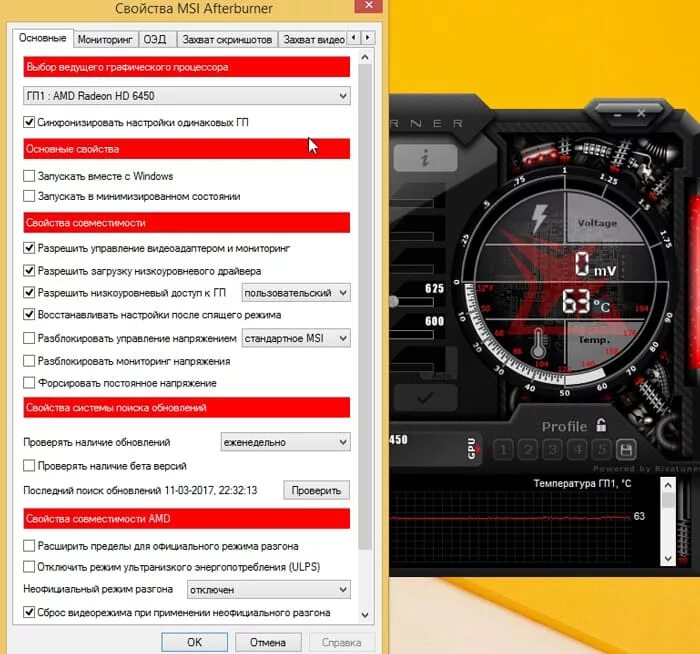Close the Свойства MSI Afterburner dialog

[x=369, y=5]
